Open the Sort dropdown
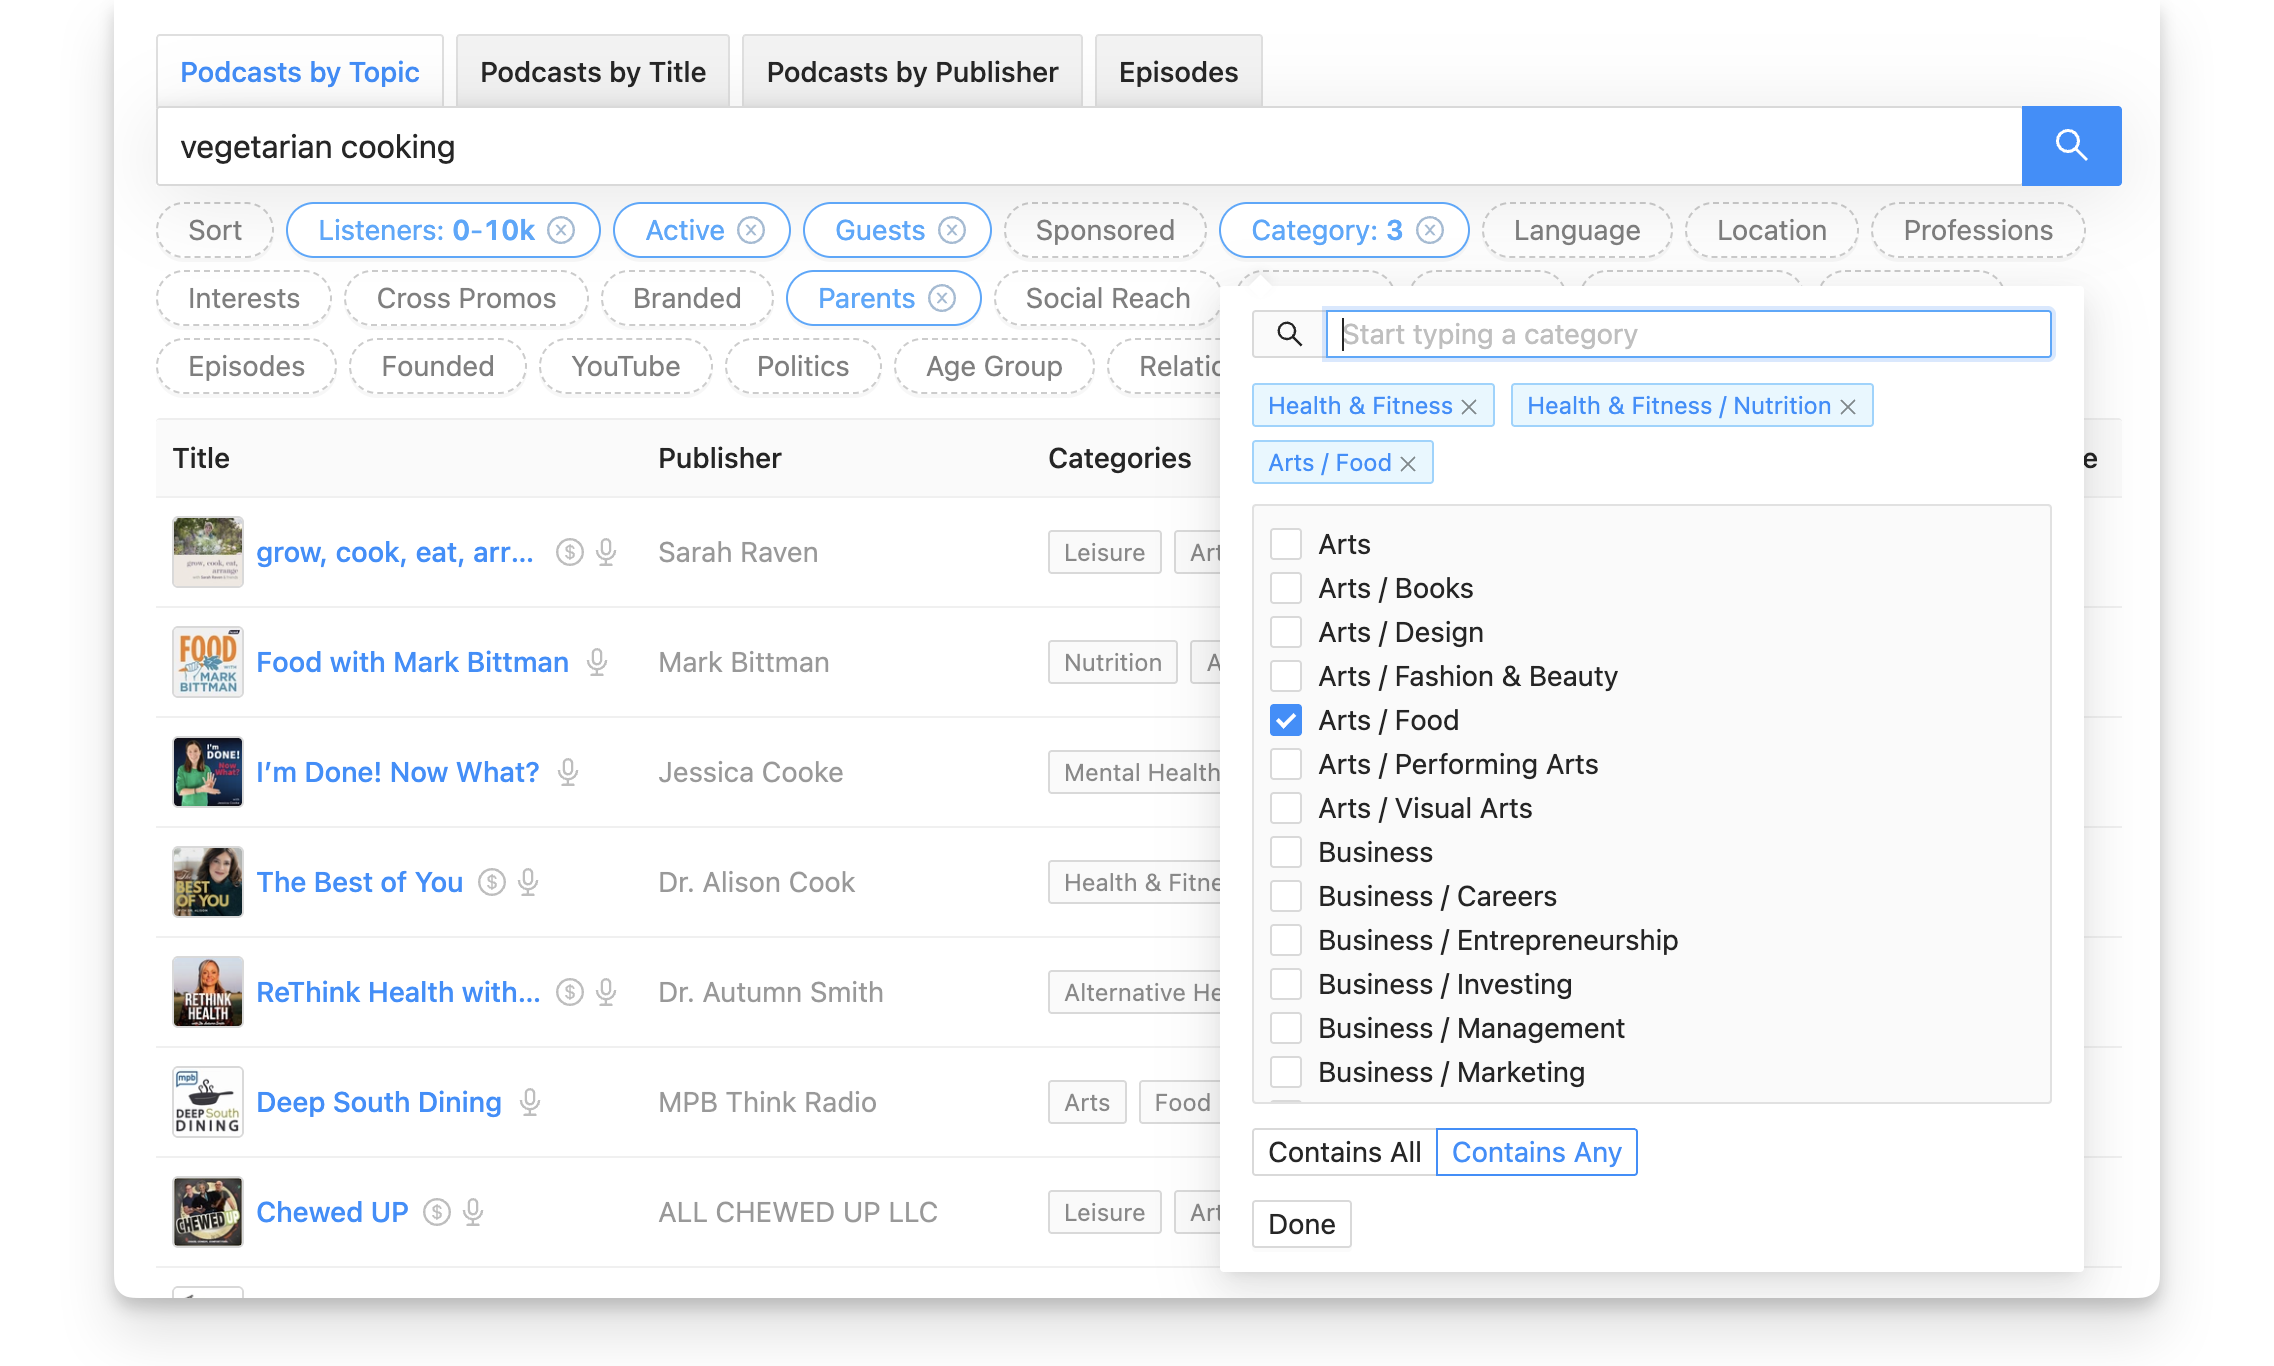The image size is (2274, 1366). (x=215, y=231)
